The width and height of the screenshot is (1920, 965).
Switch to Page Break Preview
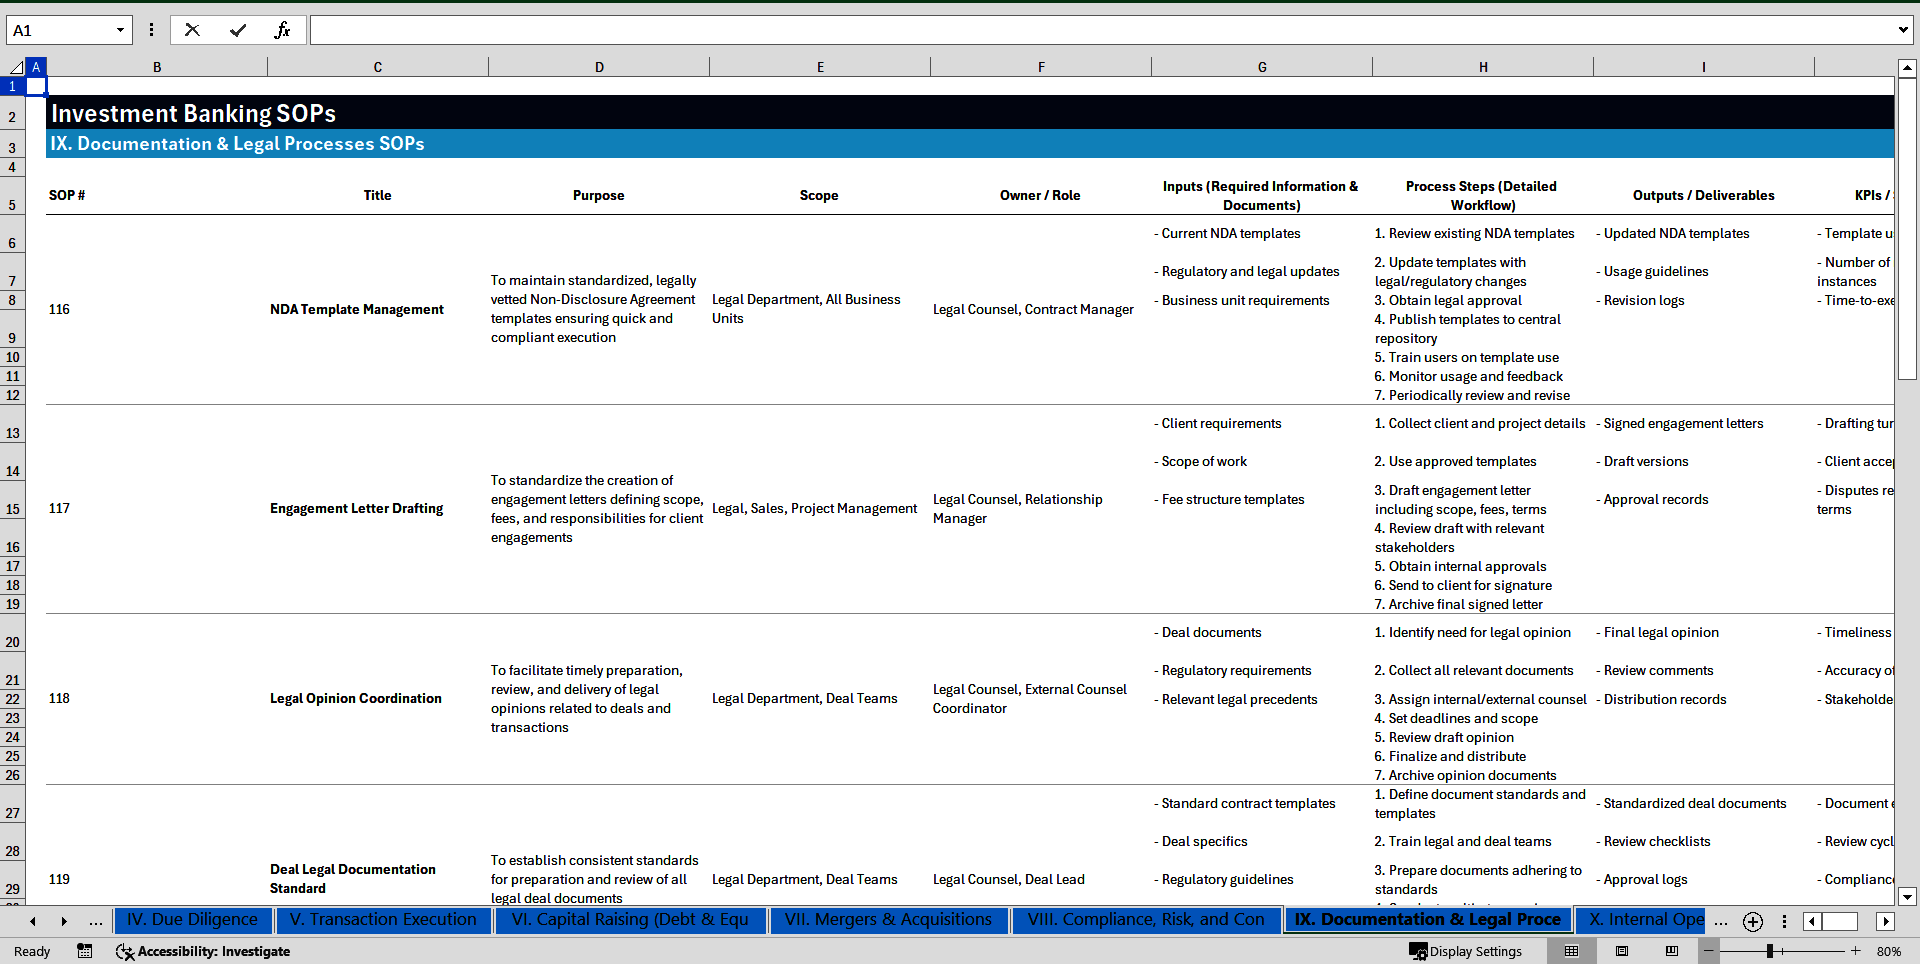1672,951
